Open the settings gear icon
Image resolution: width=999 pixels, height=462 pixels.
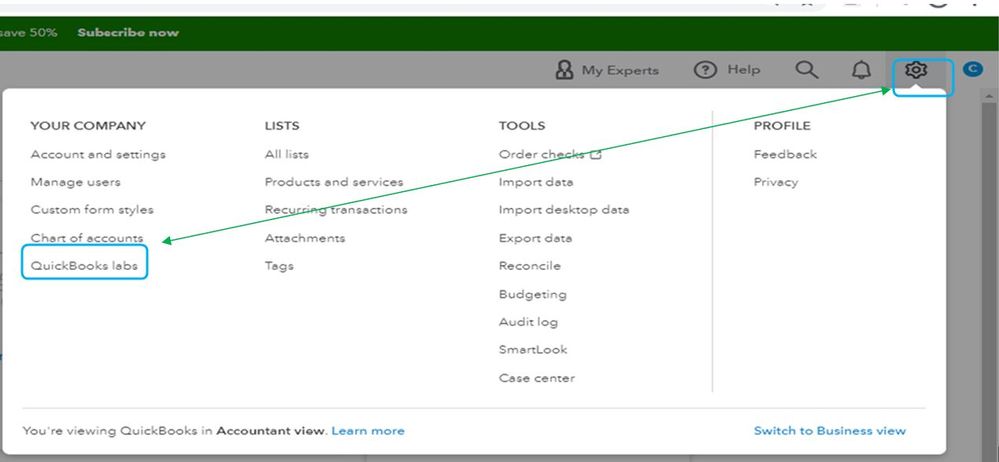pyautogui.click(x=916, y=69)
